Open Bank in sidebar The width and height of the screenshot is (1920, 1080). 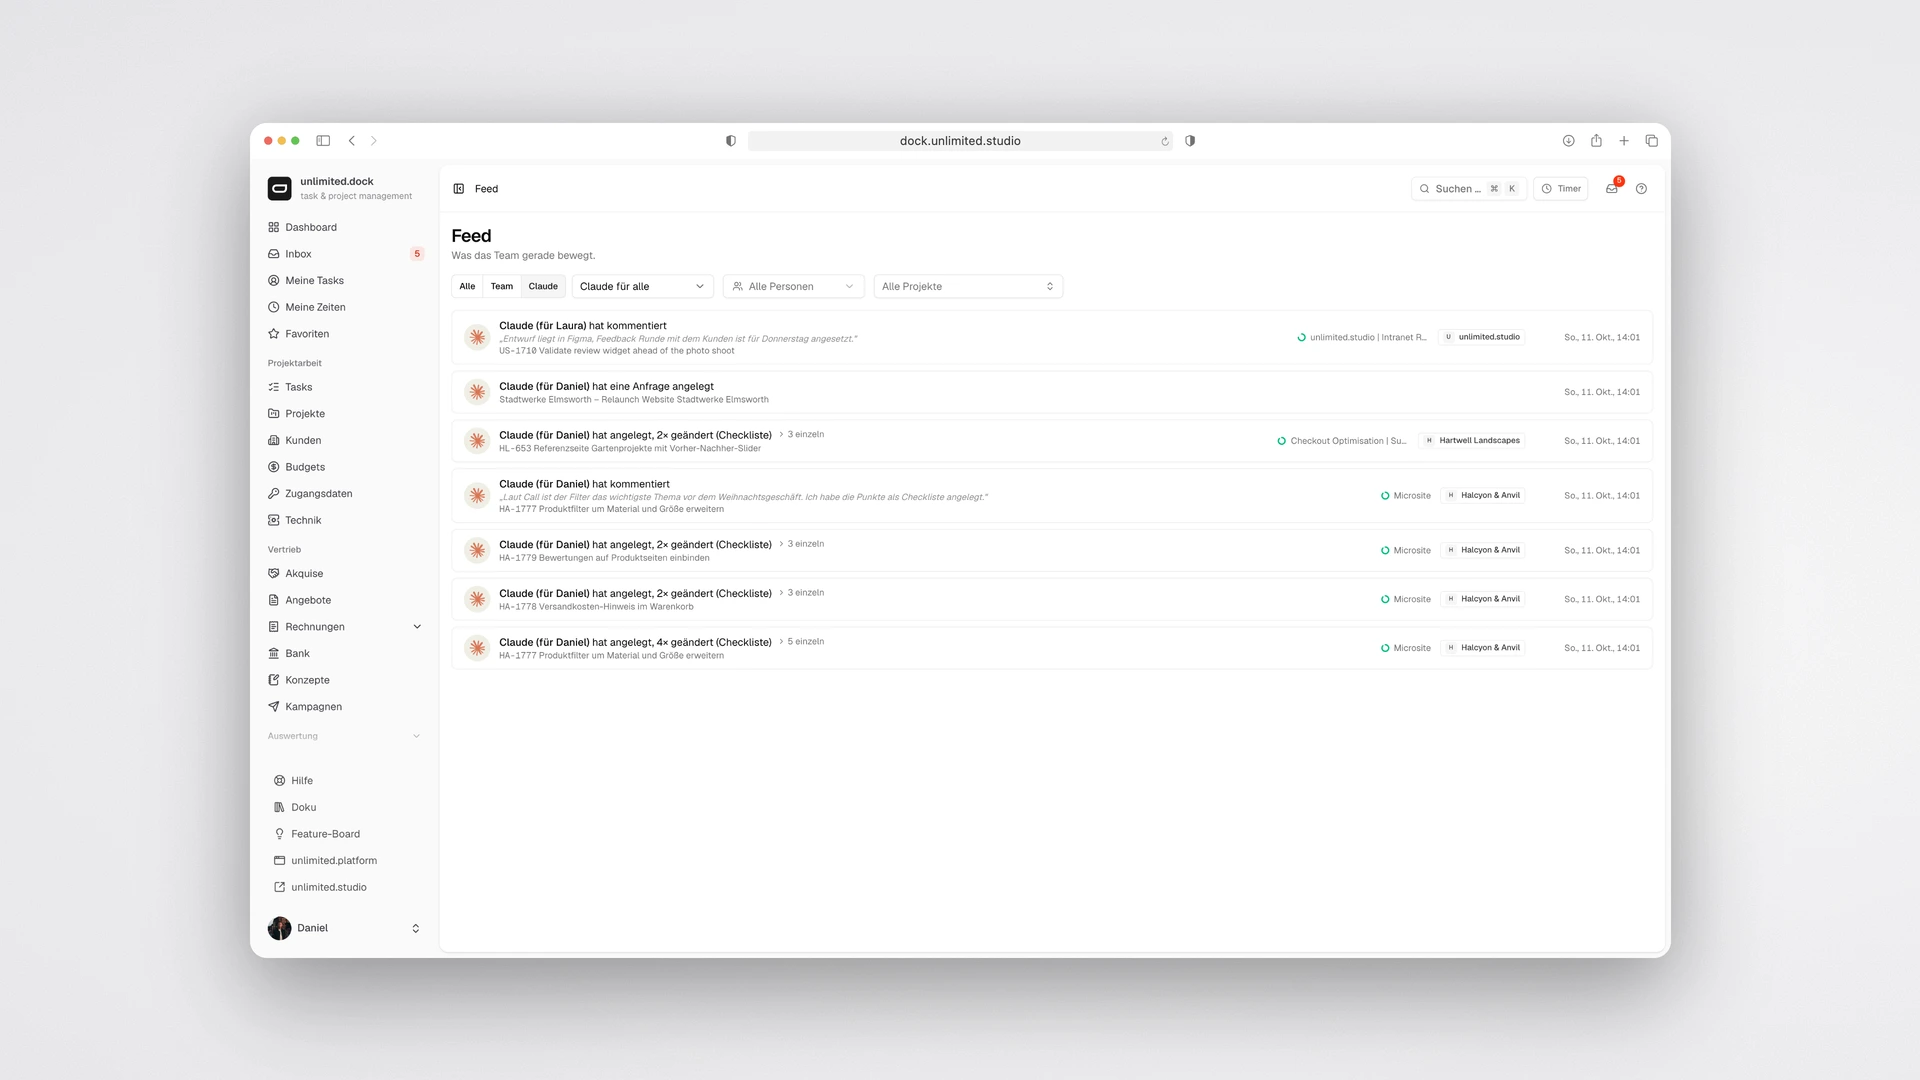coord(345,654)
